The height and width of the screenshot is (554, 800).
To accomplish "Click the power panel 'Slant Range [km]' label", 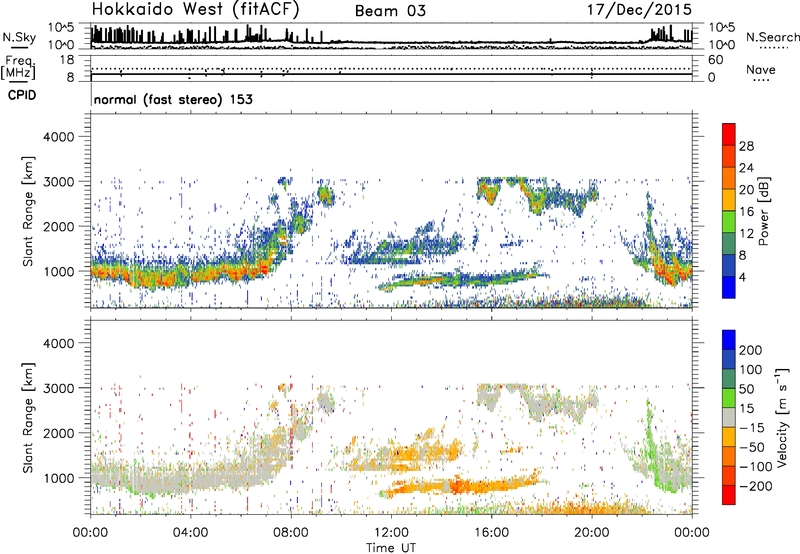I will [28, 211].
